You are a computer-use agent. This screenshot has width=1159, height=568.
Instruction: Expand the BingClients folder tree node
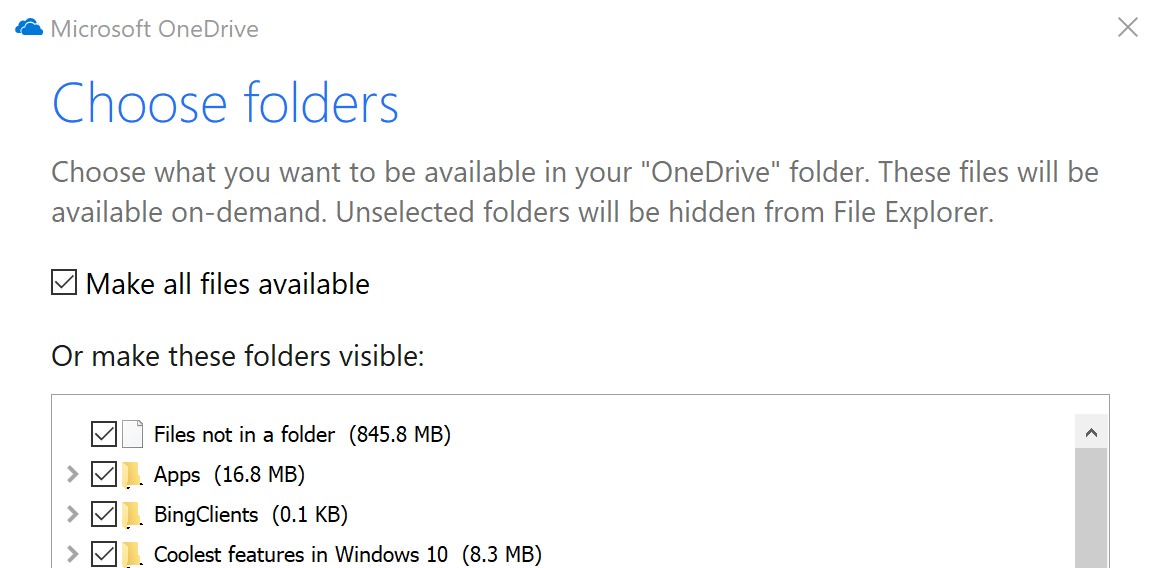[72, 514]
